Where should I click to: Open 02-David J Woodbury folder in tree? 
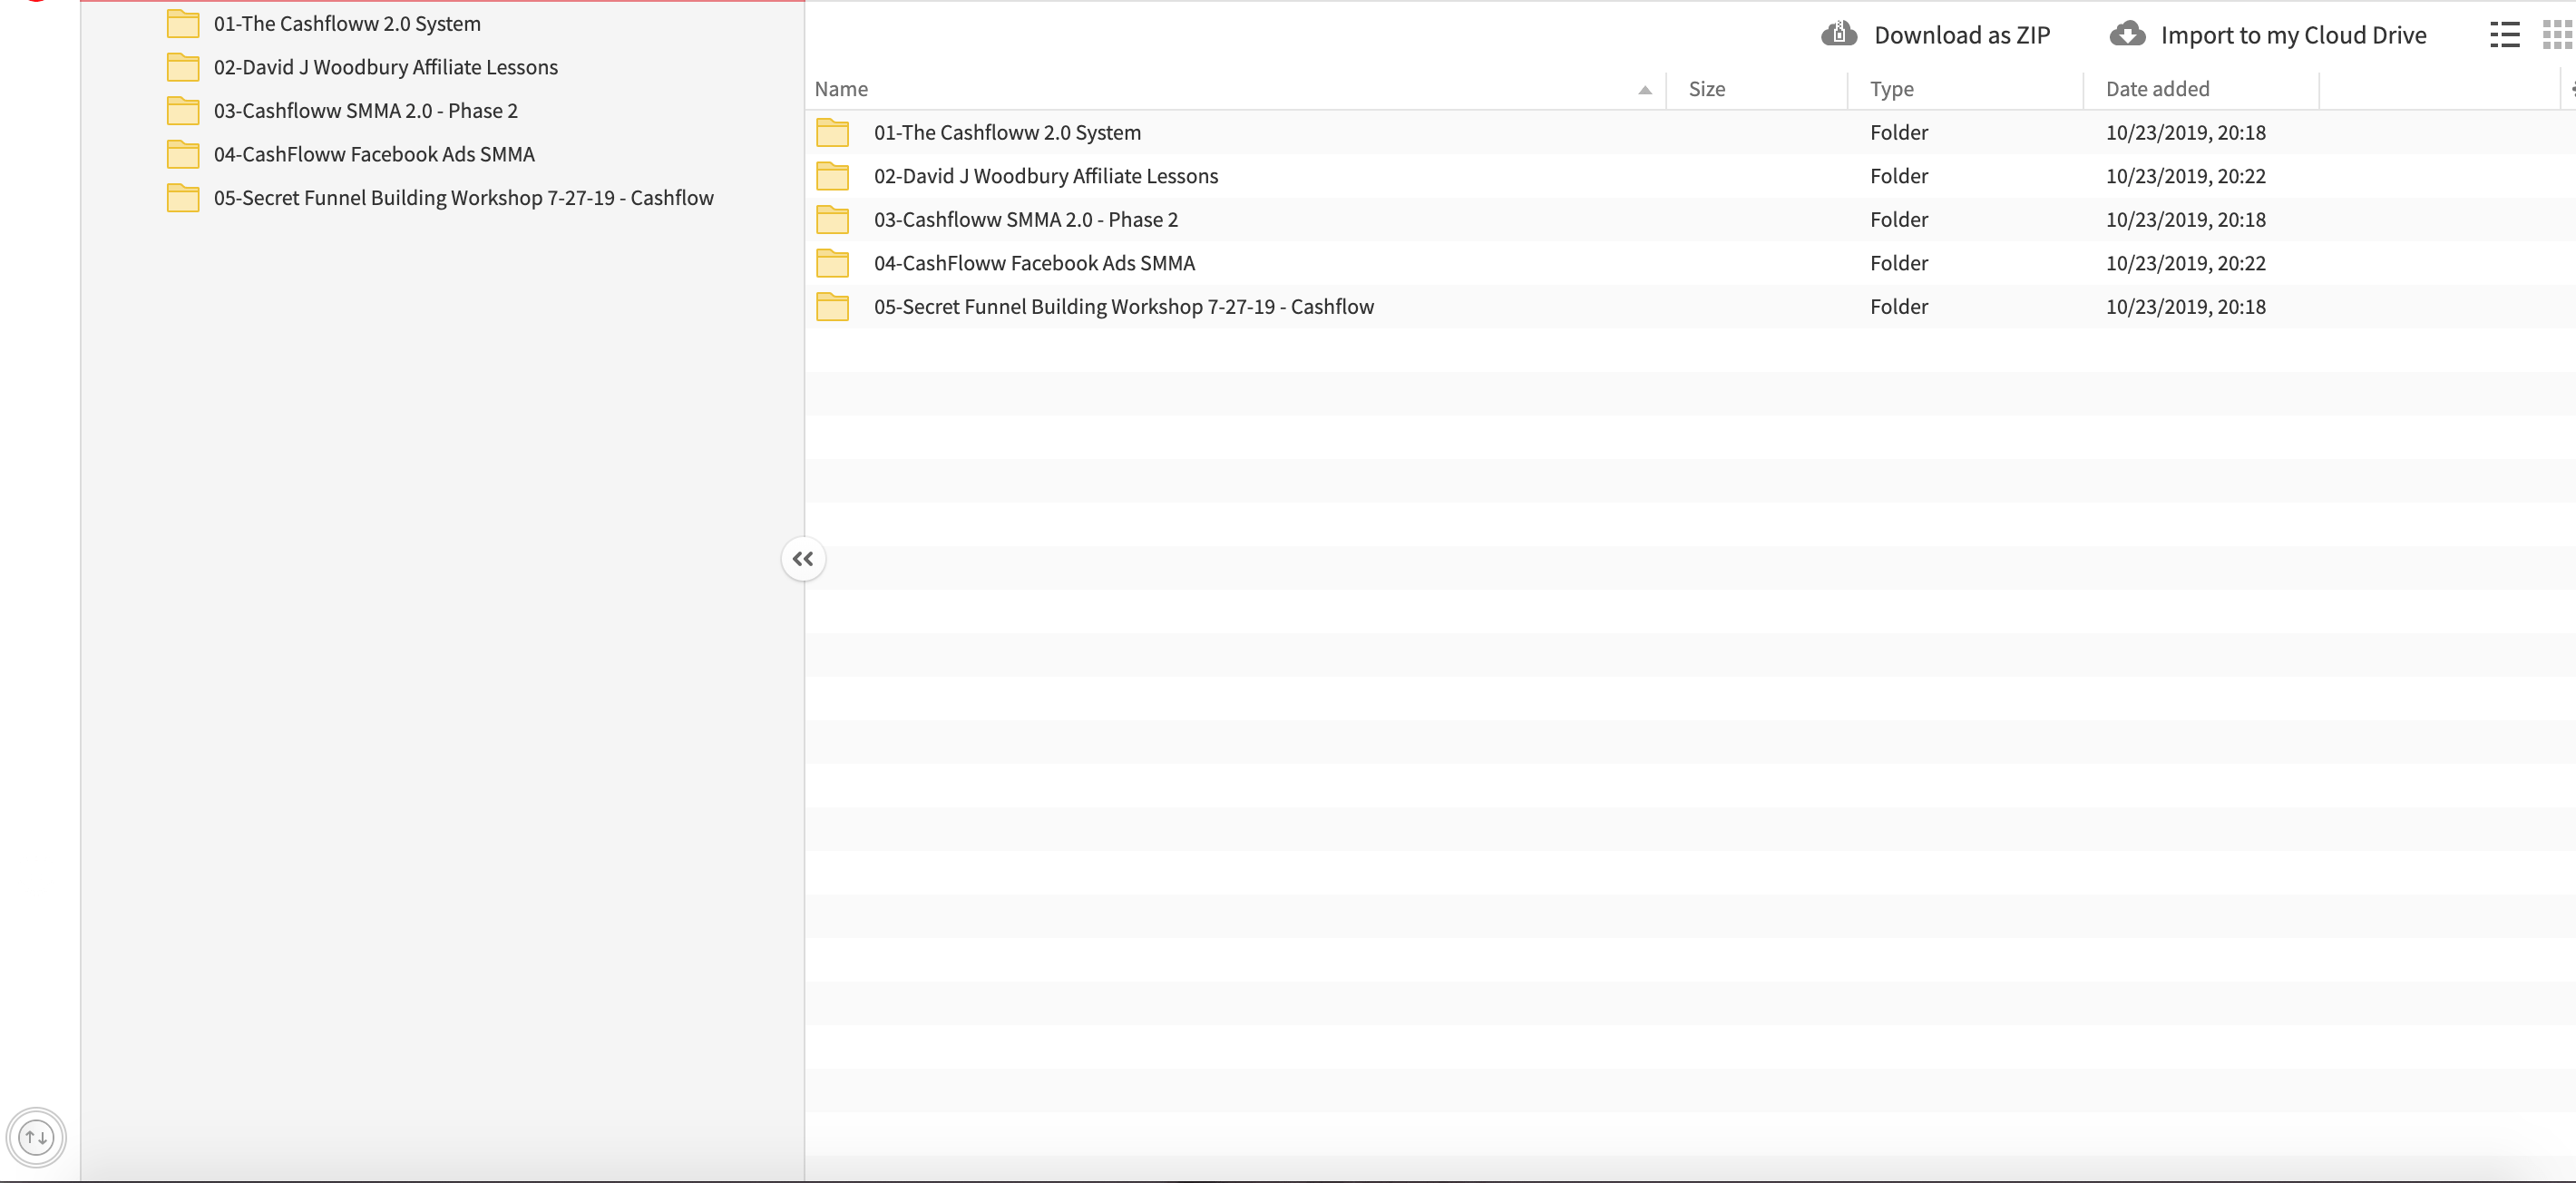[385, 67]
